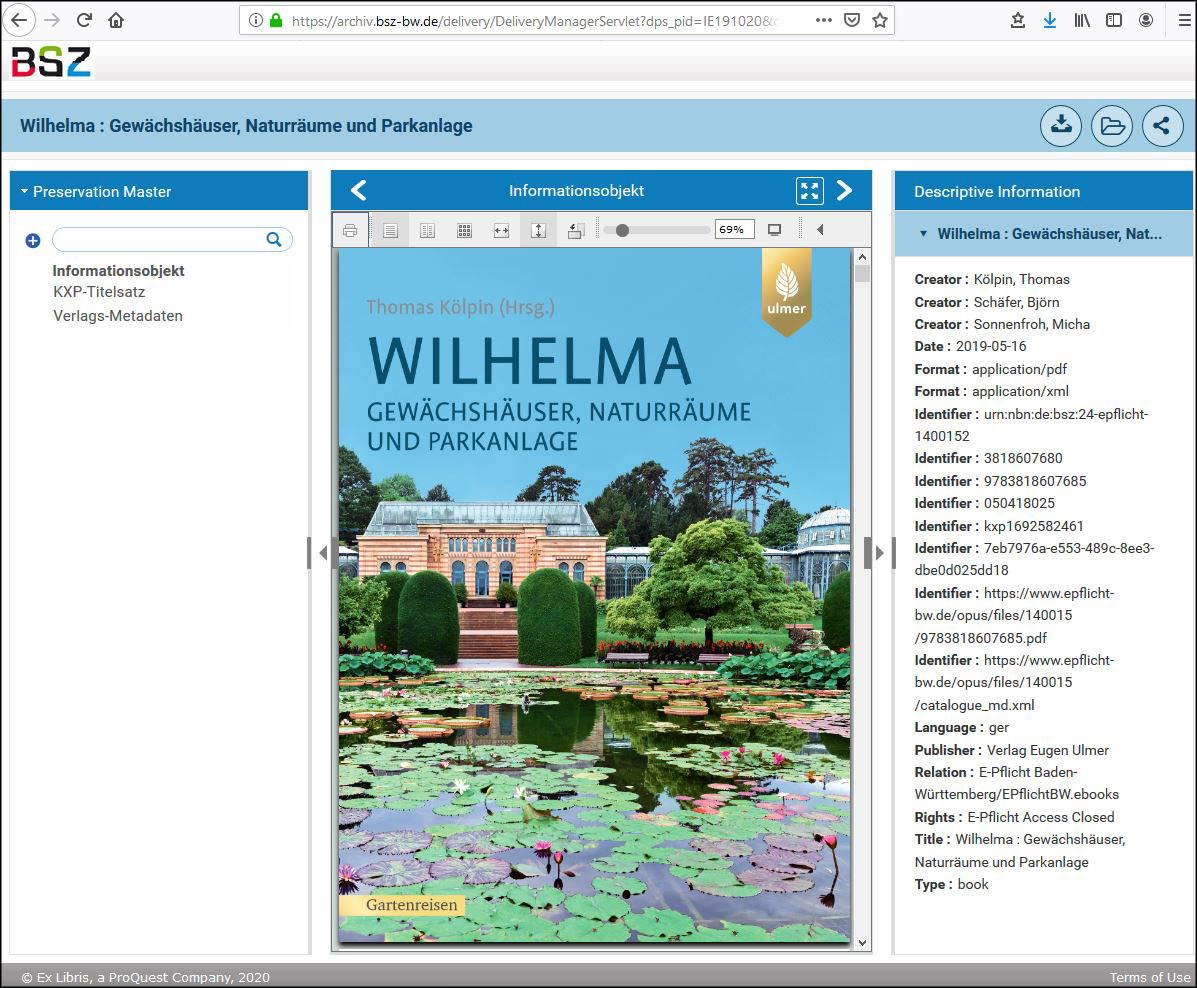Open the browser library
Screen dimensions: 1197x988
coord(1082,21)
